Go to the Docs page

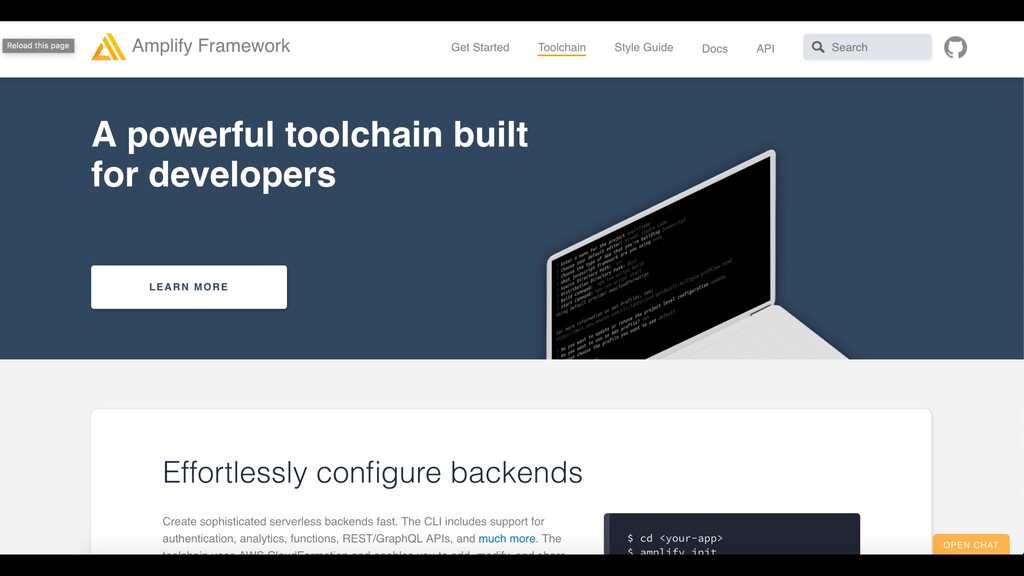tap(714, 48)
